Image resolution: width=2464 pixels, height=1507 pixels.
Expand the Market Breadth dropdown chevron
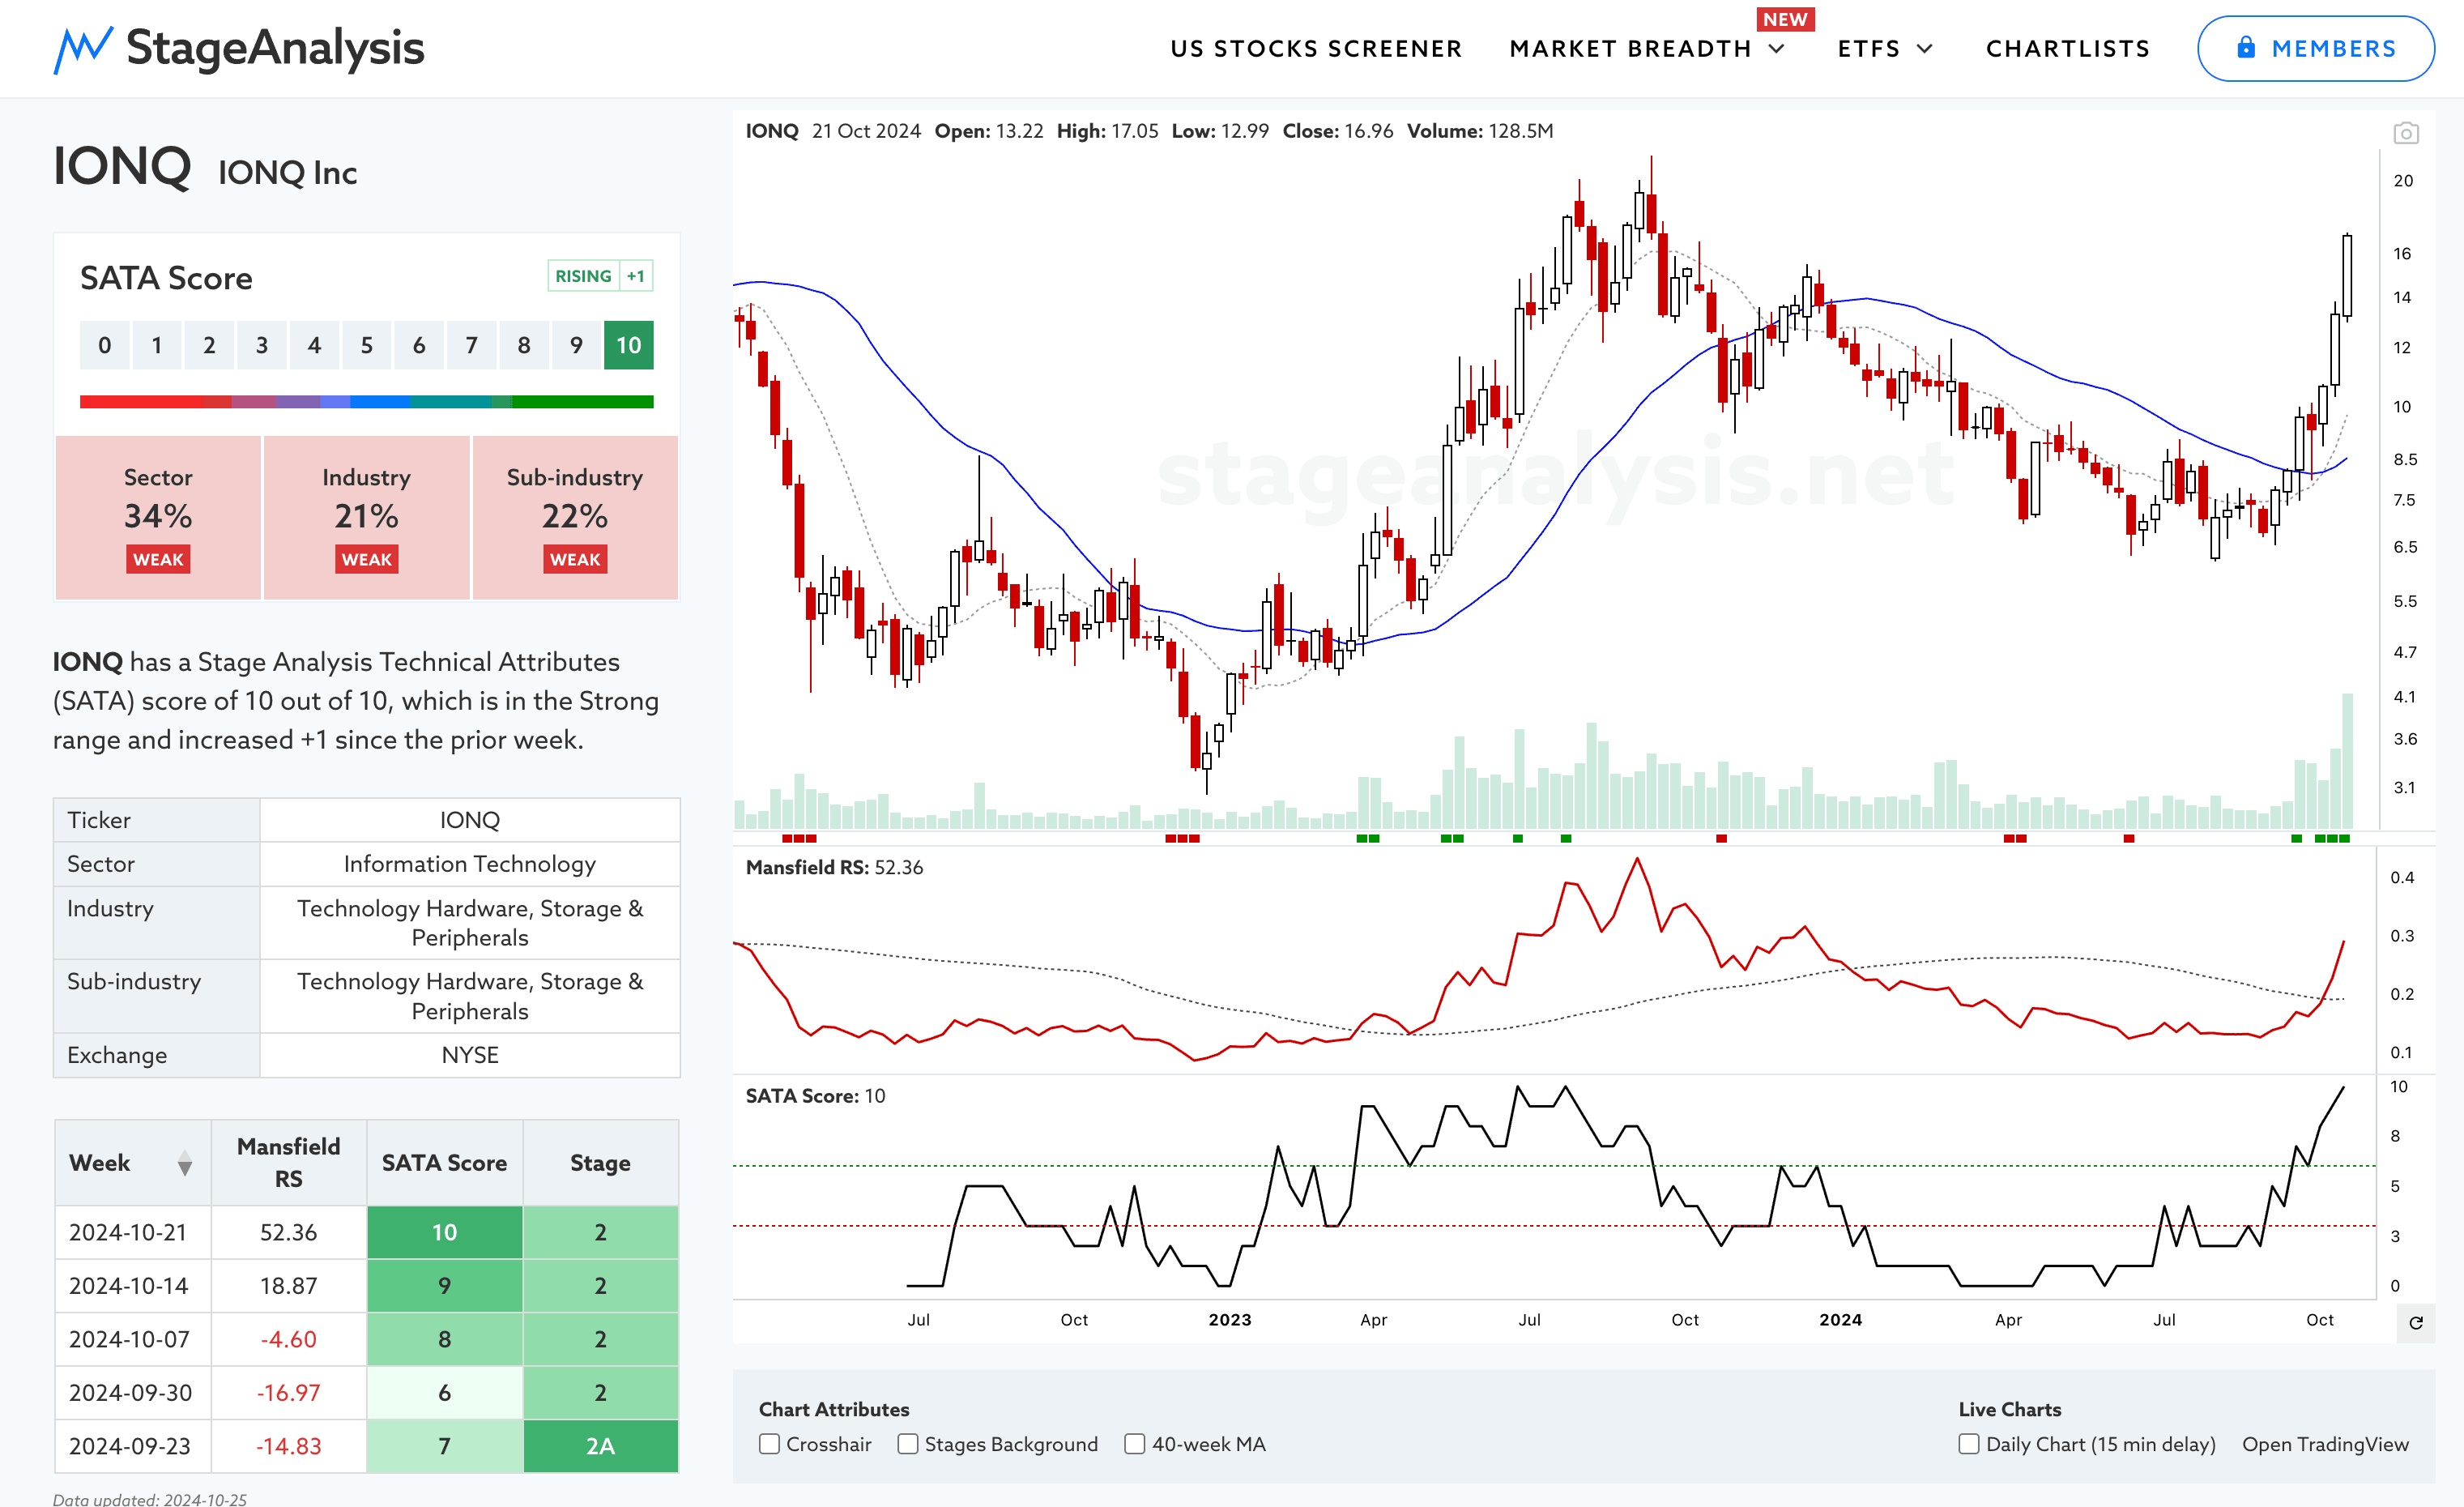tap(1777, 48)
